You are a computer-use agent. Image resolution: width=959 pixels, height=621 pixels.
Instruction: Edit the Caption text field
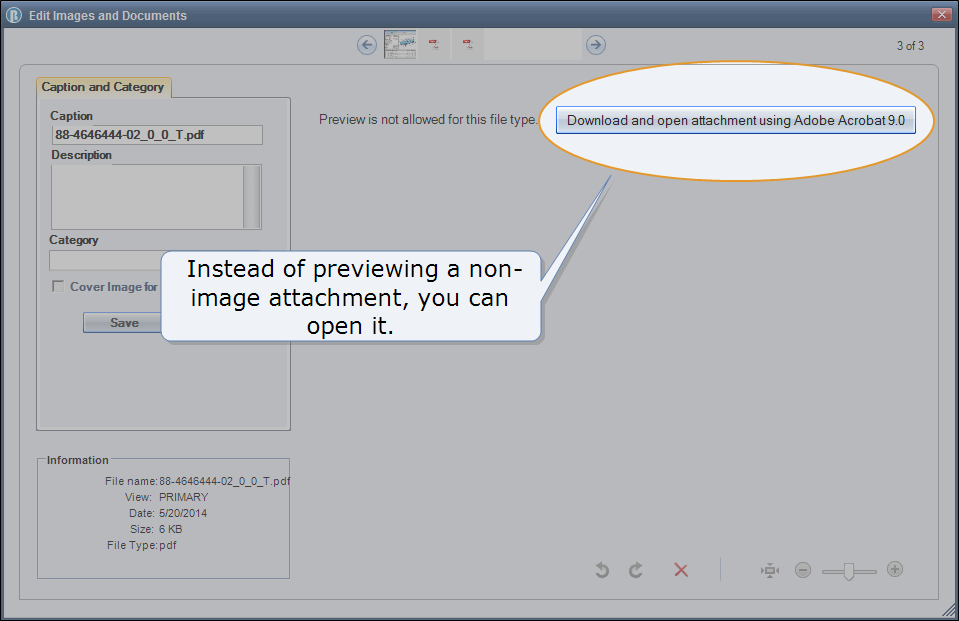click(x=157, y=135)
